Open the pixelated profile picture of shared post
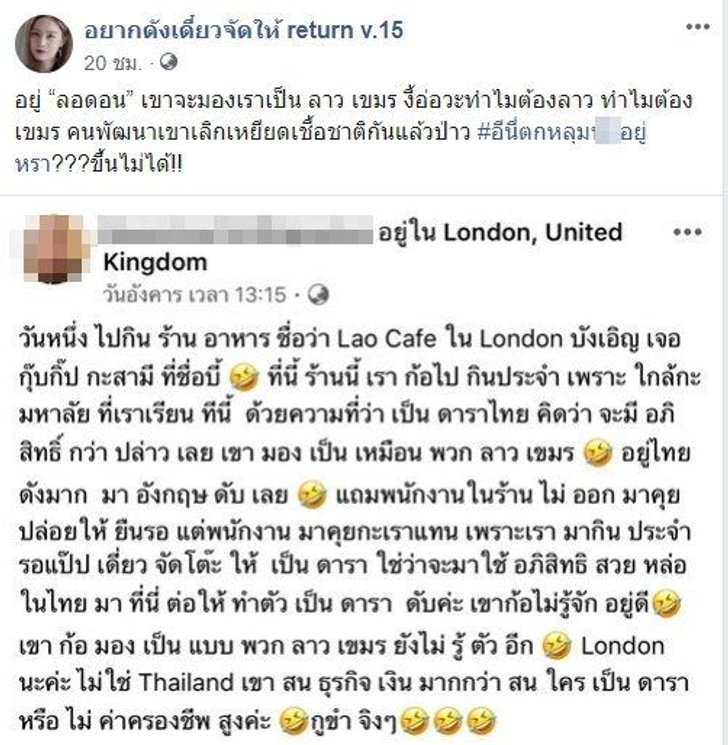 tap(55, 249)
